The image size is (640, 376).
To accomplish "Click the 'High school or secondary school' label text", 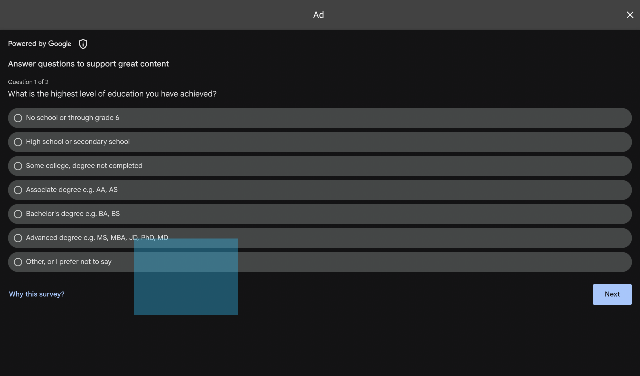I will click(78, 142).
